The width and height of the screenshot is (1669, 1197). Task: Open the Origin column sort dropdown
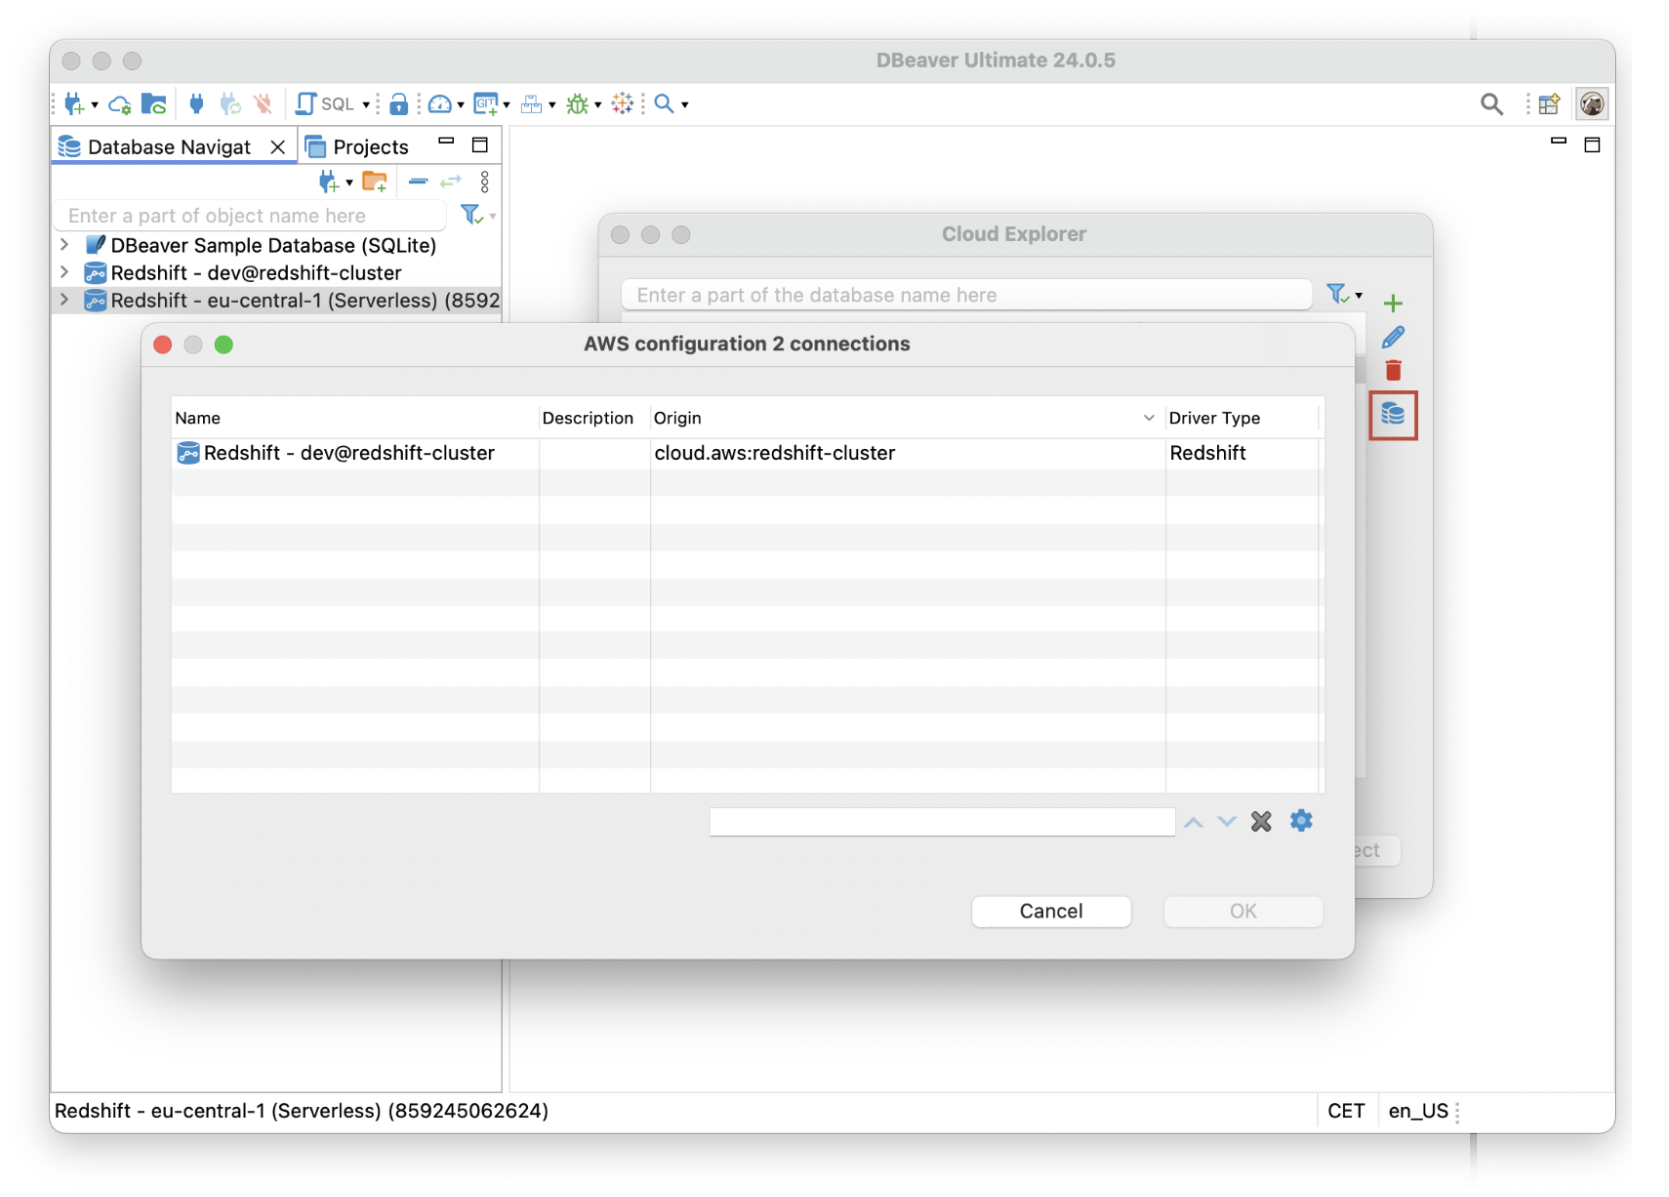(x=1148, y=418)
